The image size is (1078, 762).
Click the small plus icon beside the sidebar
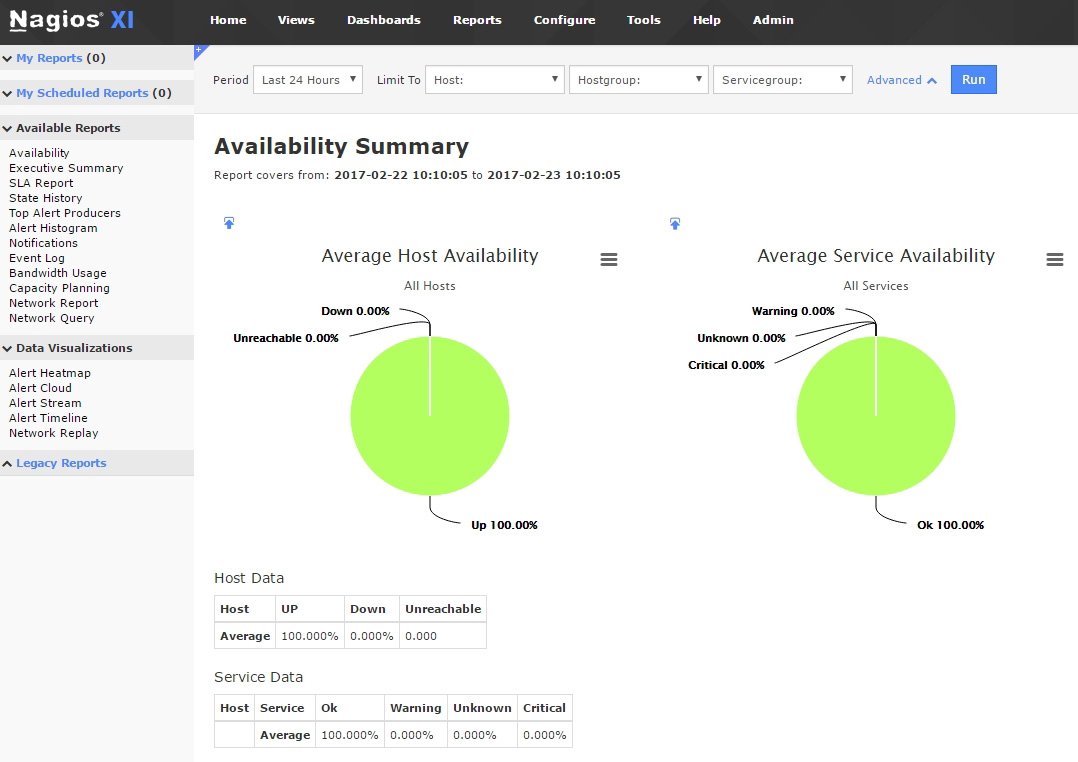click(x=198, y=49)
